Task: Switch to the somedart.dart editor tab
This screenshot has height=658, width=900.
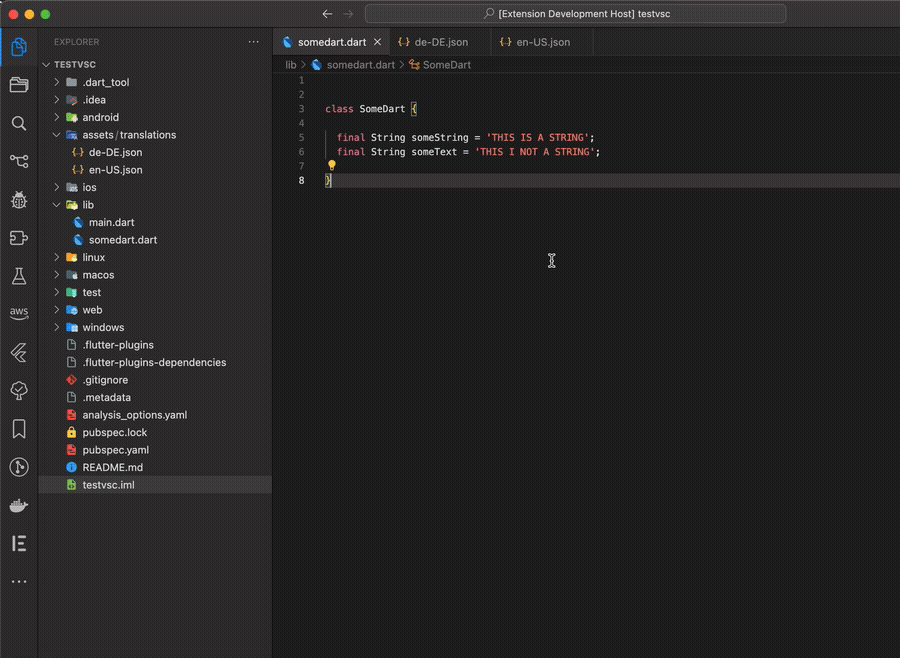Action: click(332, 42)
